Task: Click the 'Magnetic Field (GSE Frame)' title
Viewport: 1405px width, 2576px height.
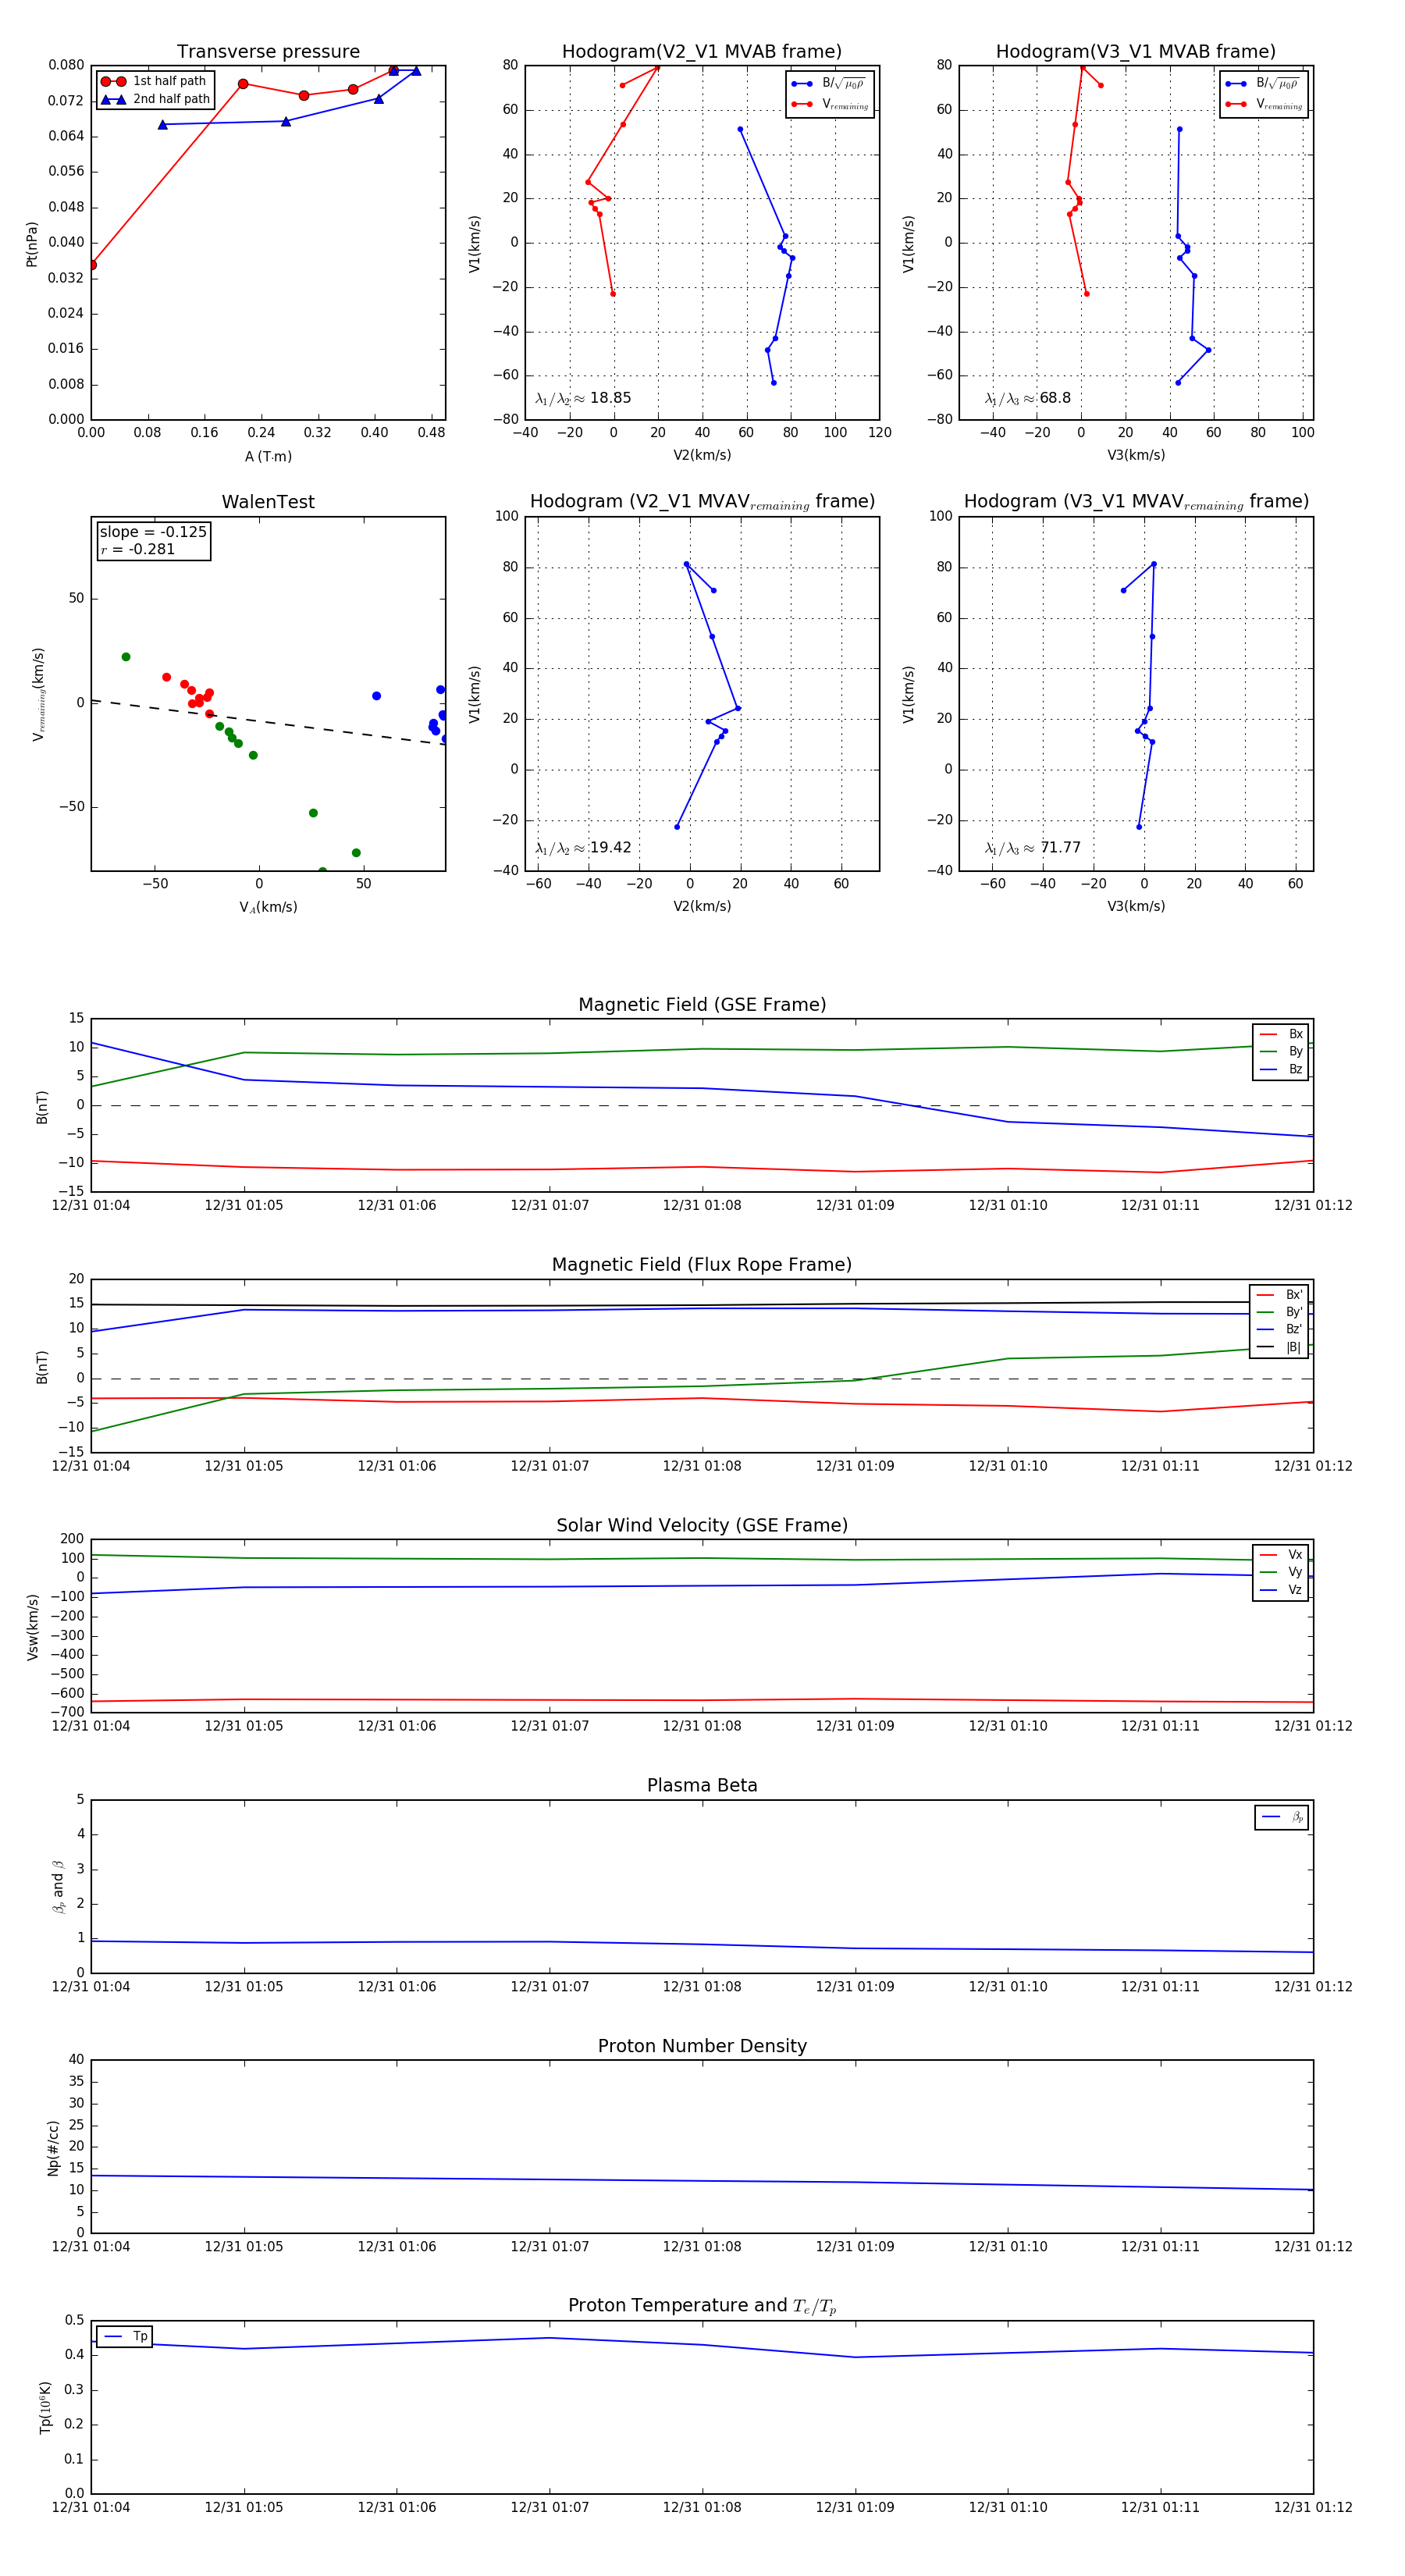Action: [x=702, y=1005]
